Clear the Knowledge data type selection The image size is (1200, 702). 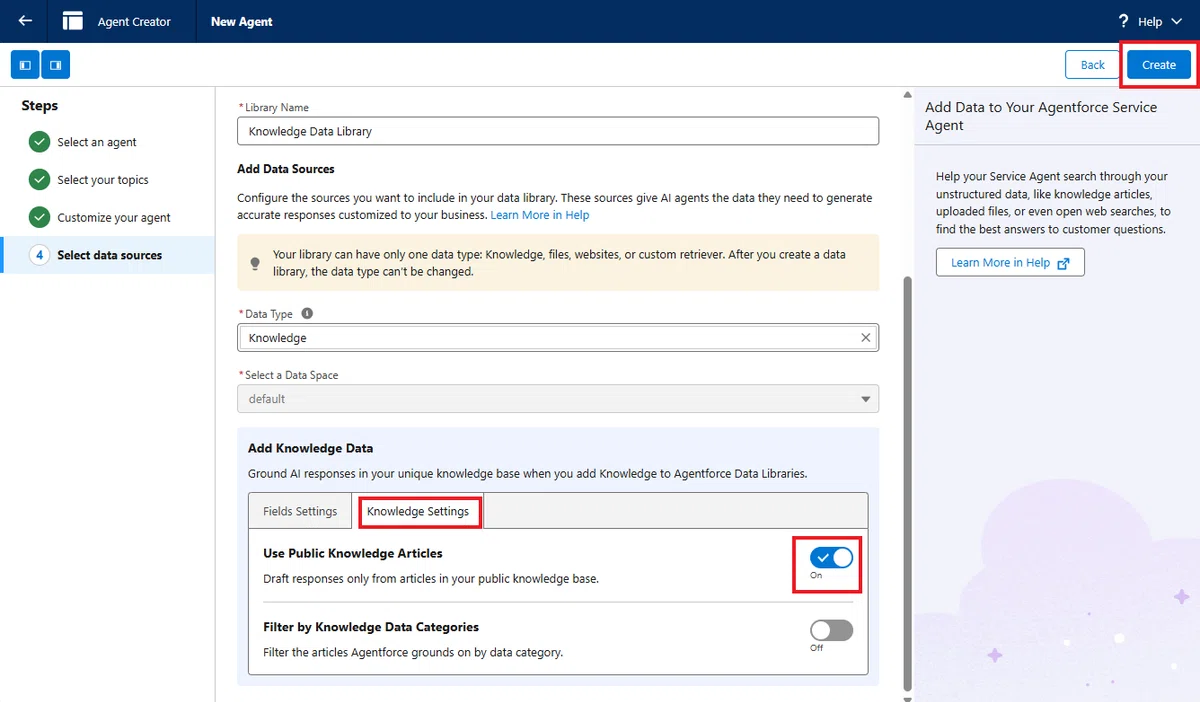(866, 338)
